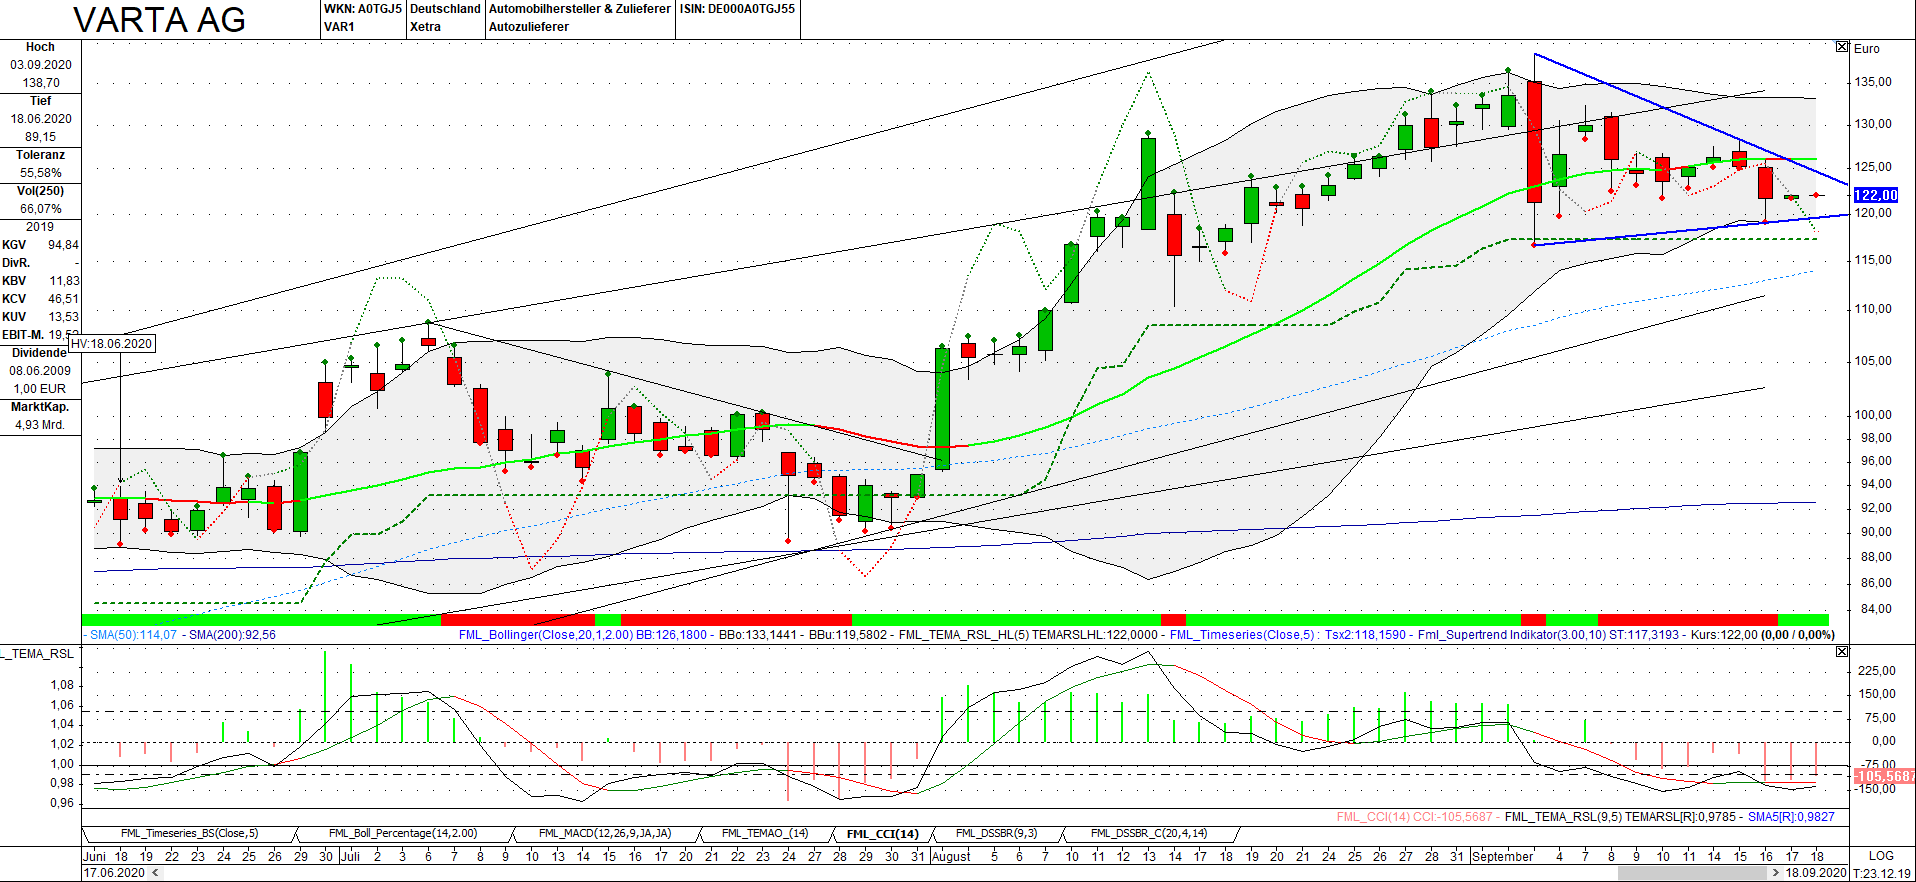Click the MarktKap. value 4,93 Mrd.
This screenshot has width=1916, height=882.
coord(39,425)
